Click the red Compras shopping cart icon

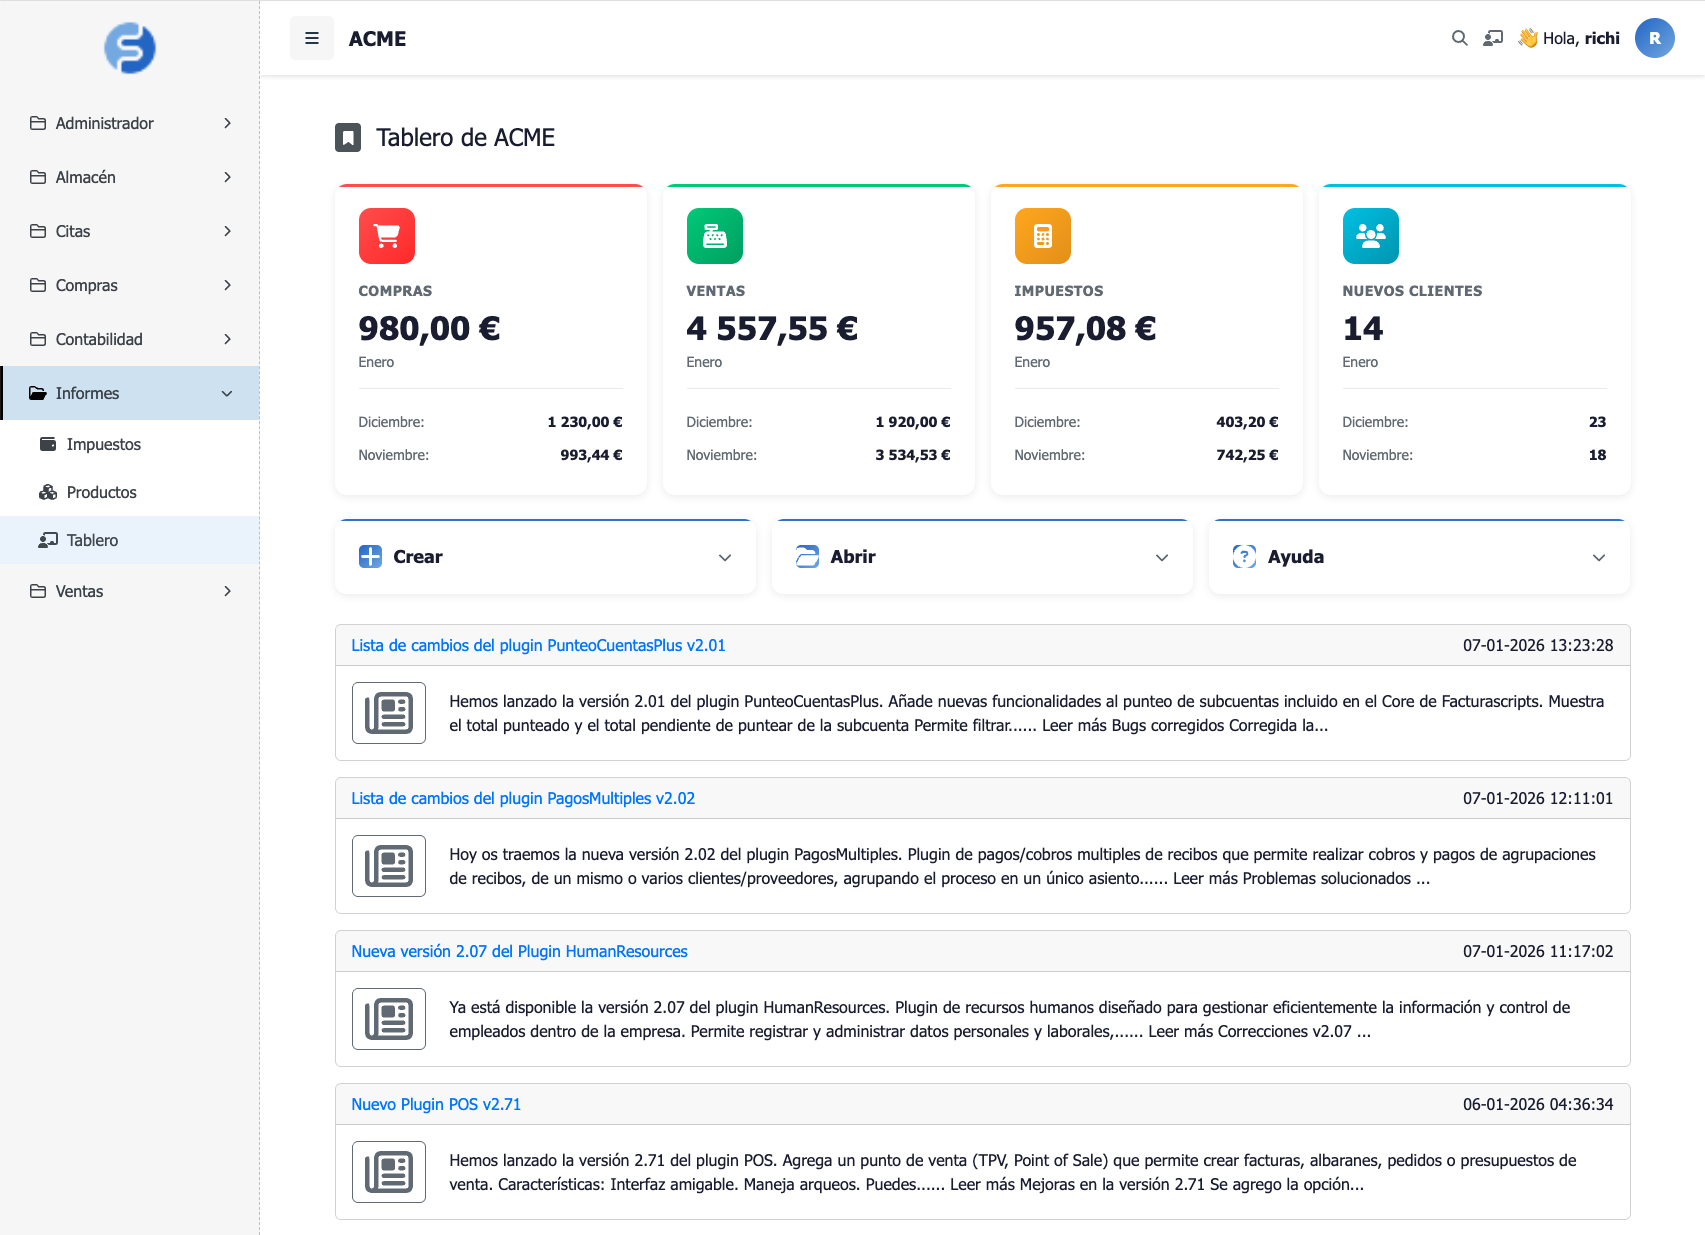pos(387,236)
